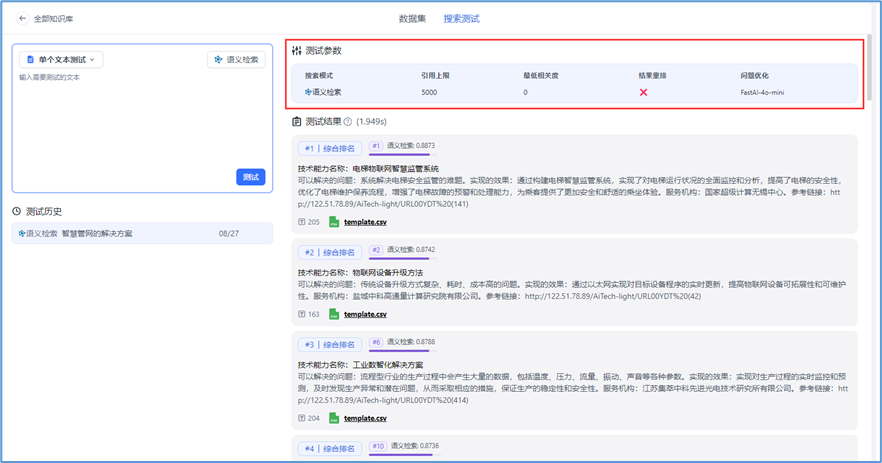Screen dimensions: 882x463
Task: Click the character count icon beside 163
Action: [x=302, y=314]
